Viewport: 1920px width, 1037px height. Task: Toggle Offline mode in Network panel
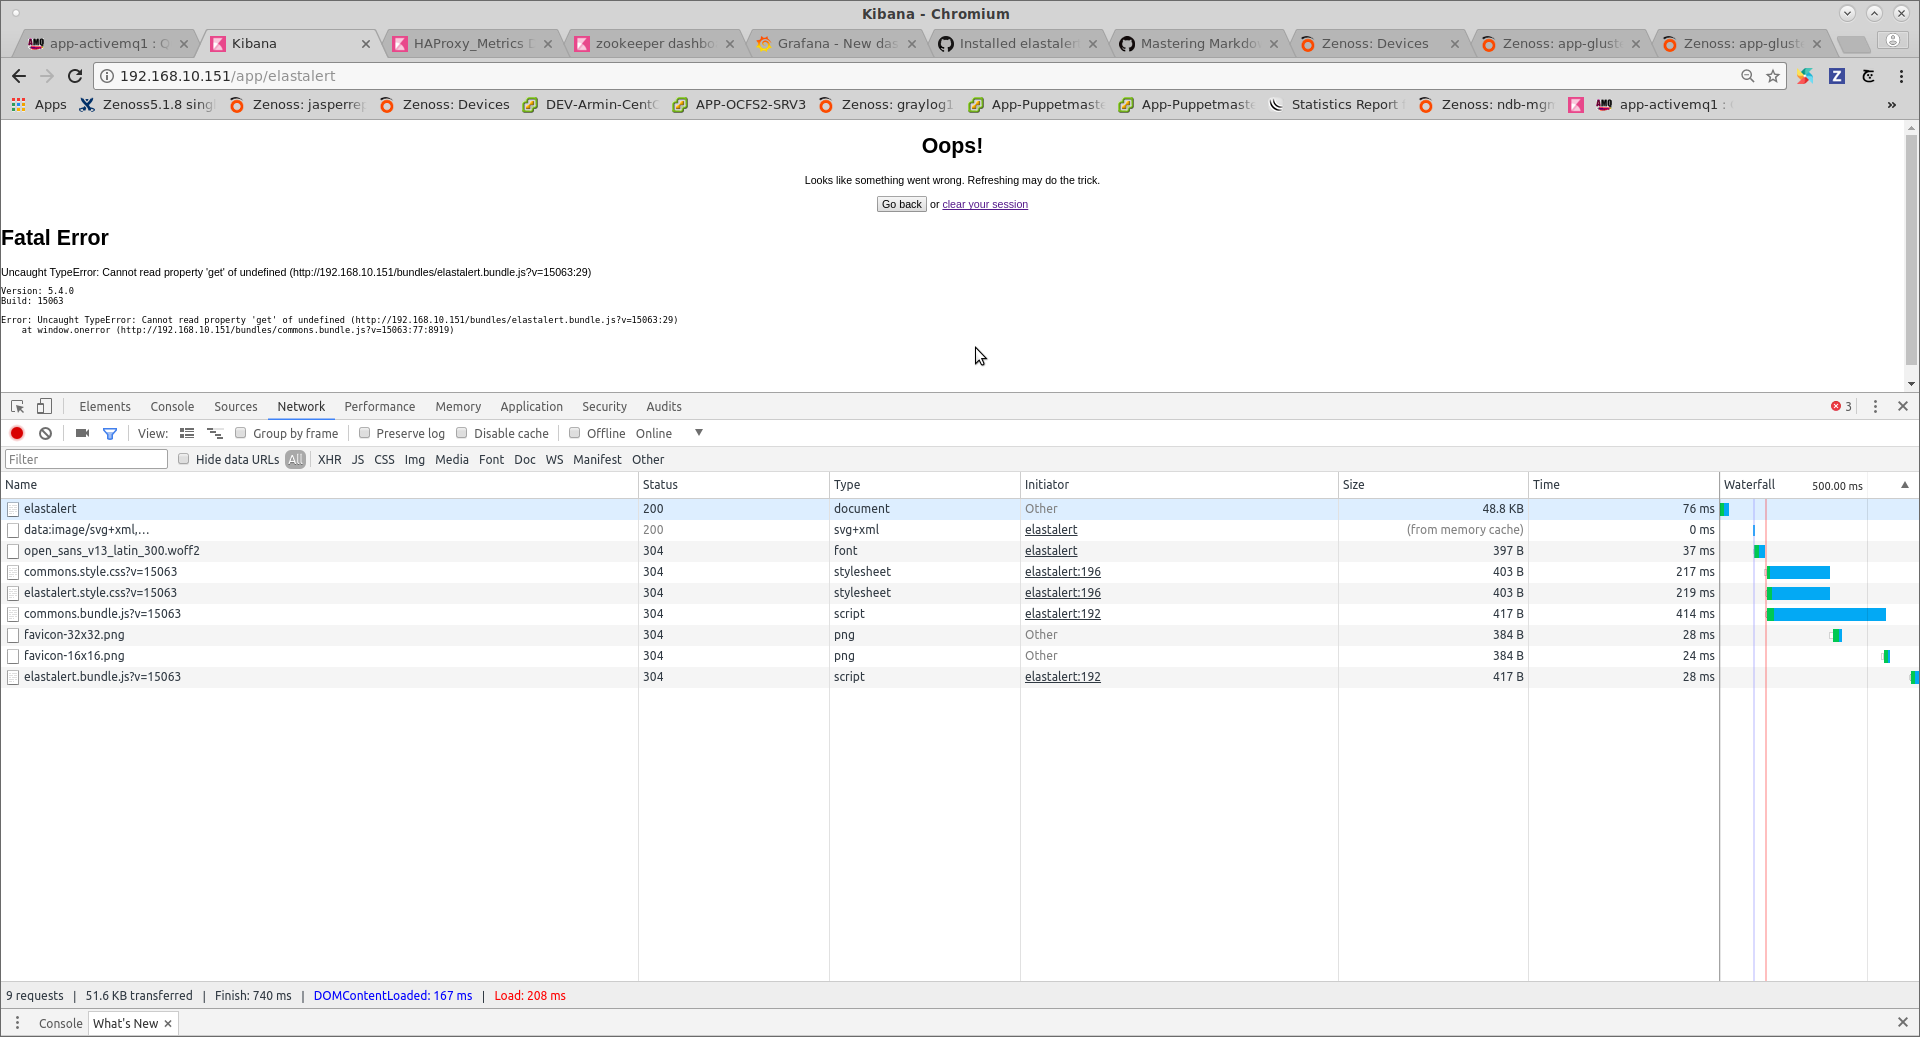point(575,433)
